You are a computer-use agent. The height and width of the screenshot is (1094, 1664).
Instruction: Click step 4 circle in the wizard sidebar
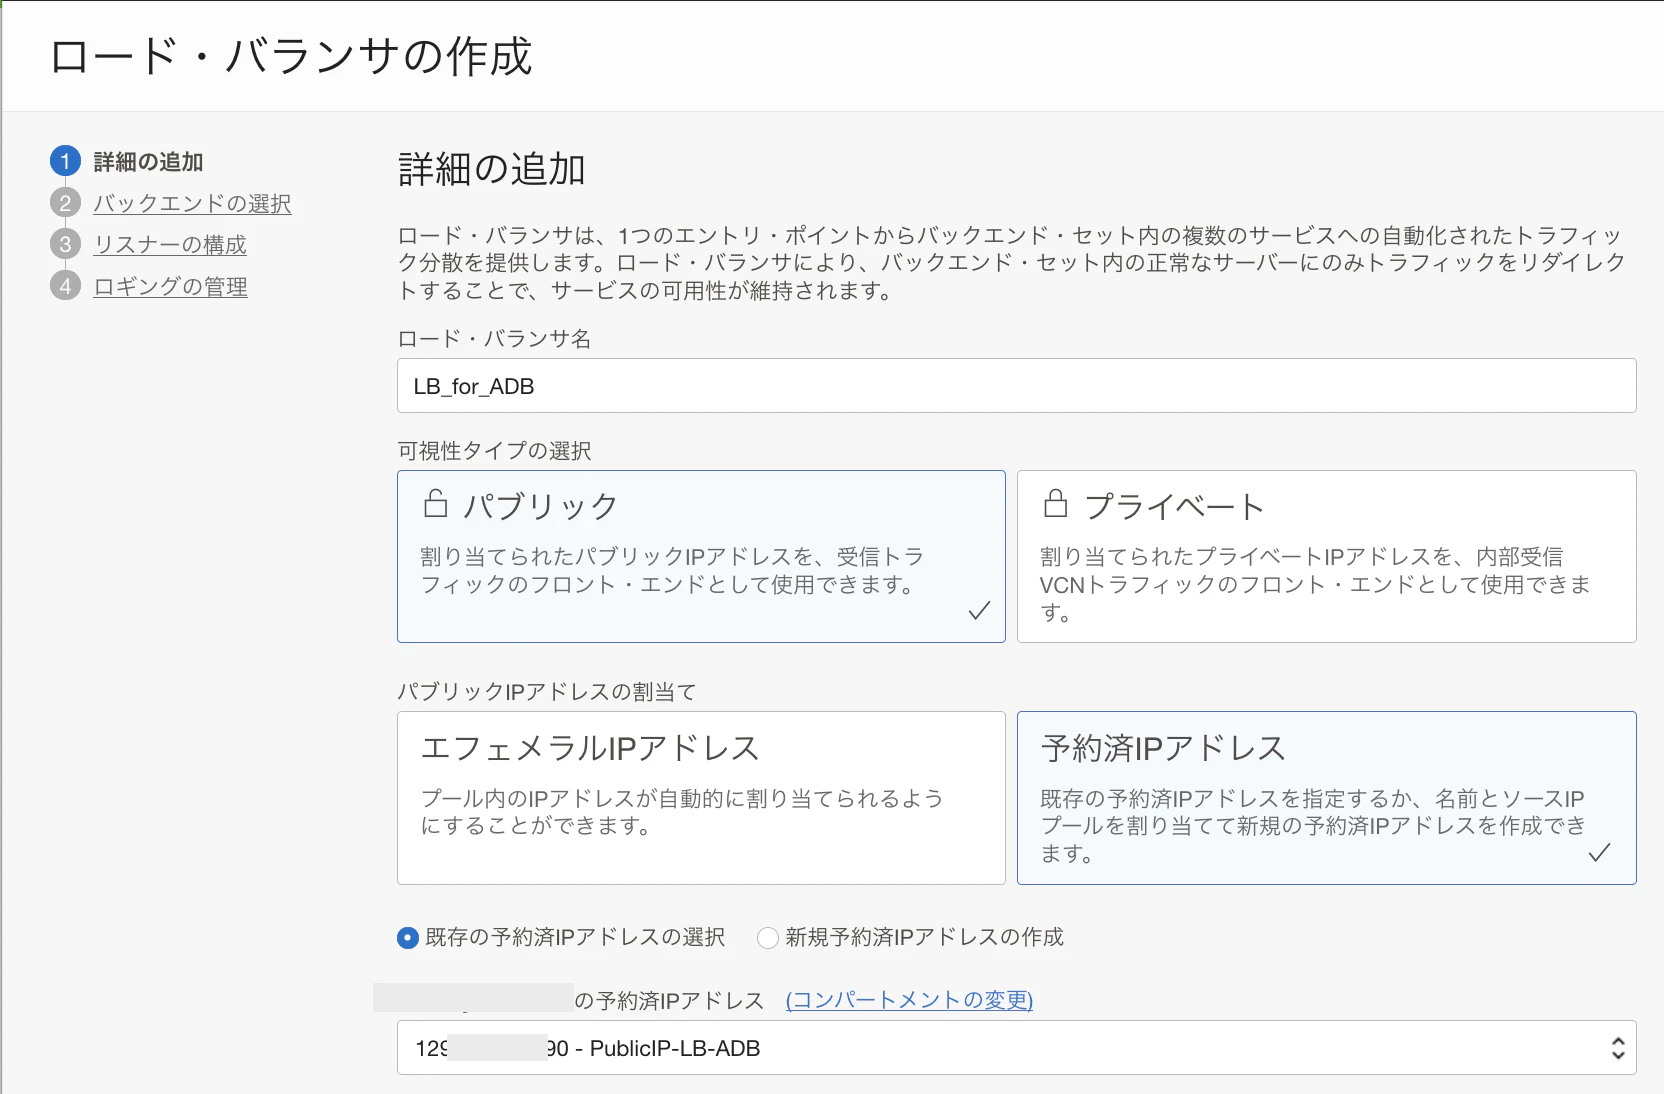click(65, 286)
